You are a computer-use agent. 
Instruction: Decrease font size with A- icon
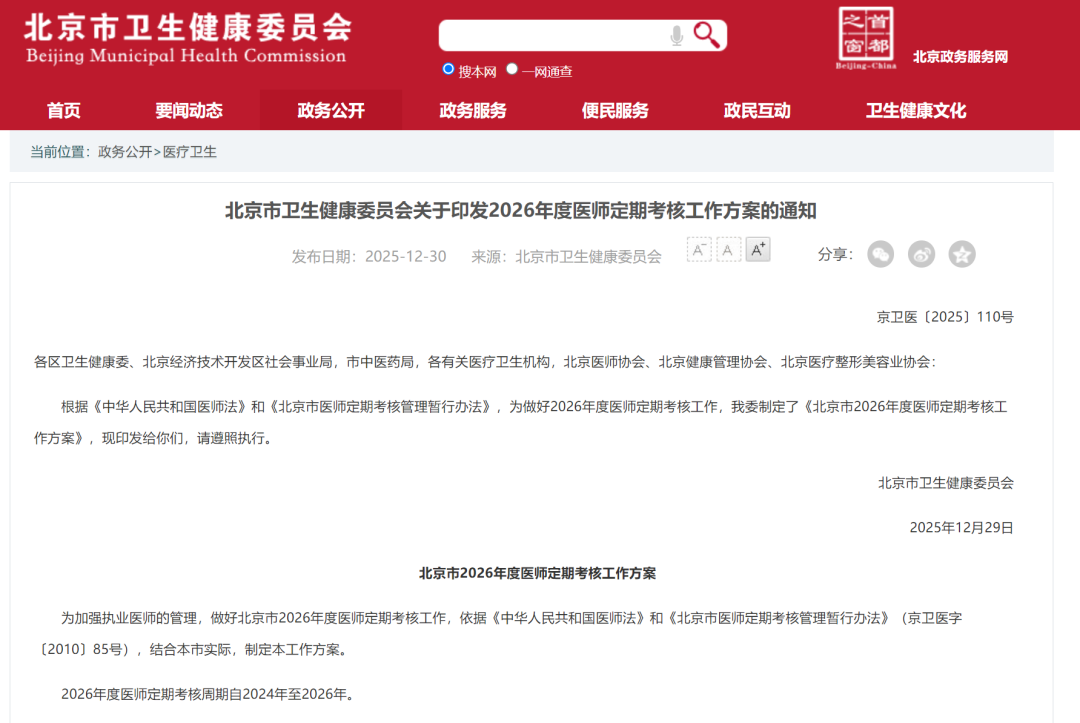tap(699, 250)
